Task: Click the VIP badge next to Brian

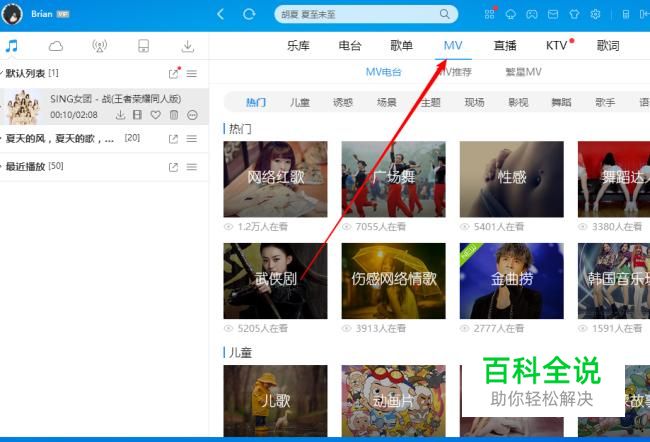Action: pyautogui.click(x=63, y=14)
